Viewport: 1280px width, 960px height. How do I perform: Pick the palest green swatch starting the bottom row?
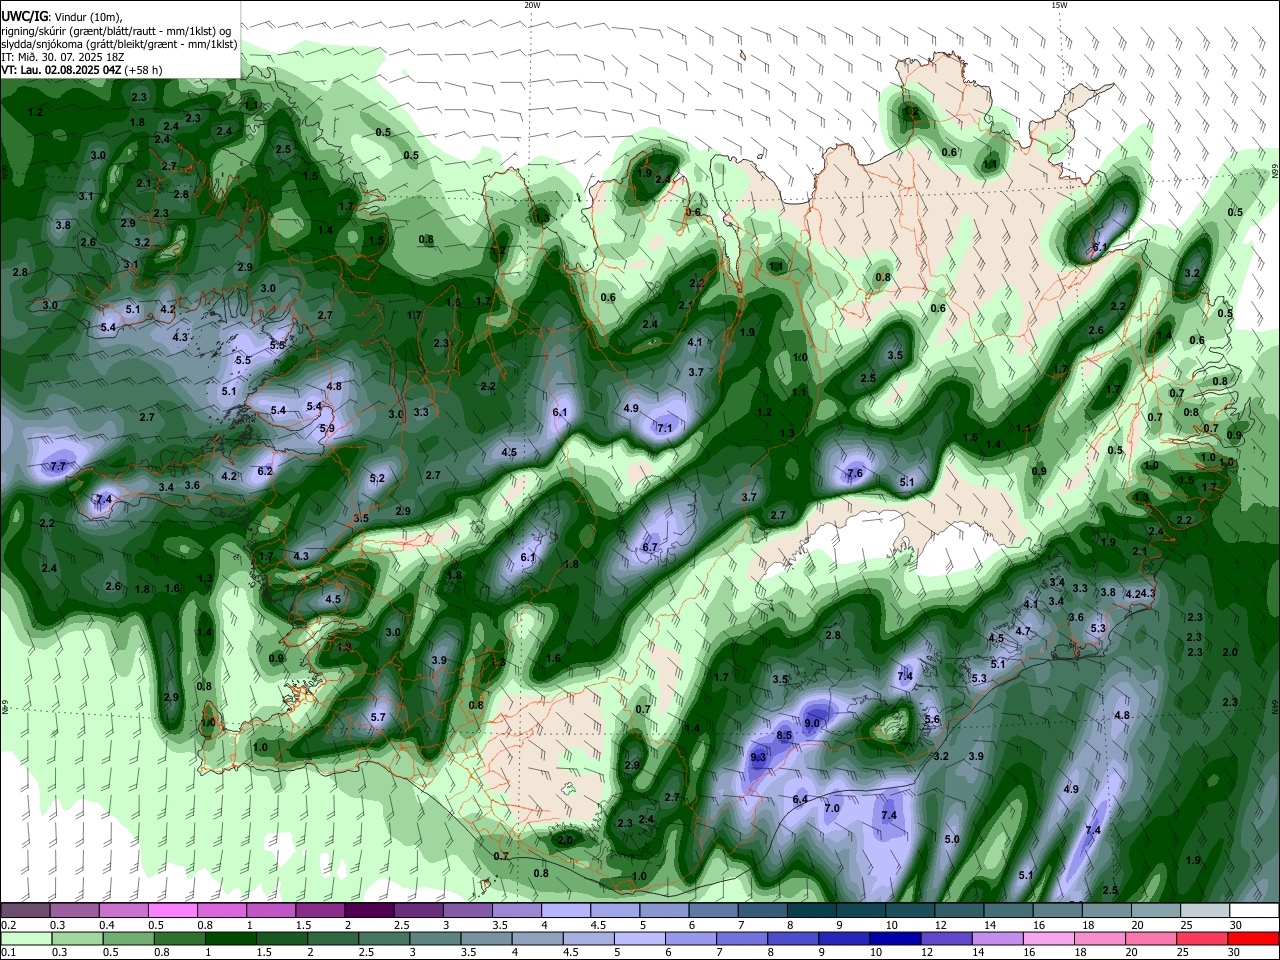(x=25, y=939)
